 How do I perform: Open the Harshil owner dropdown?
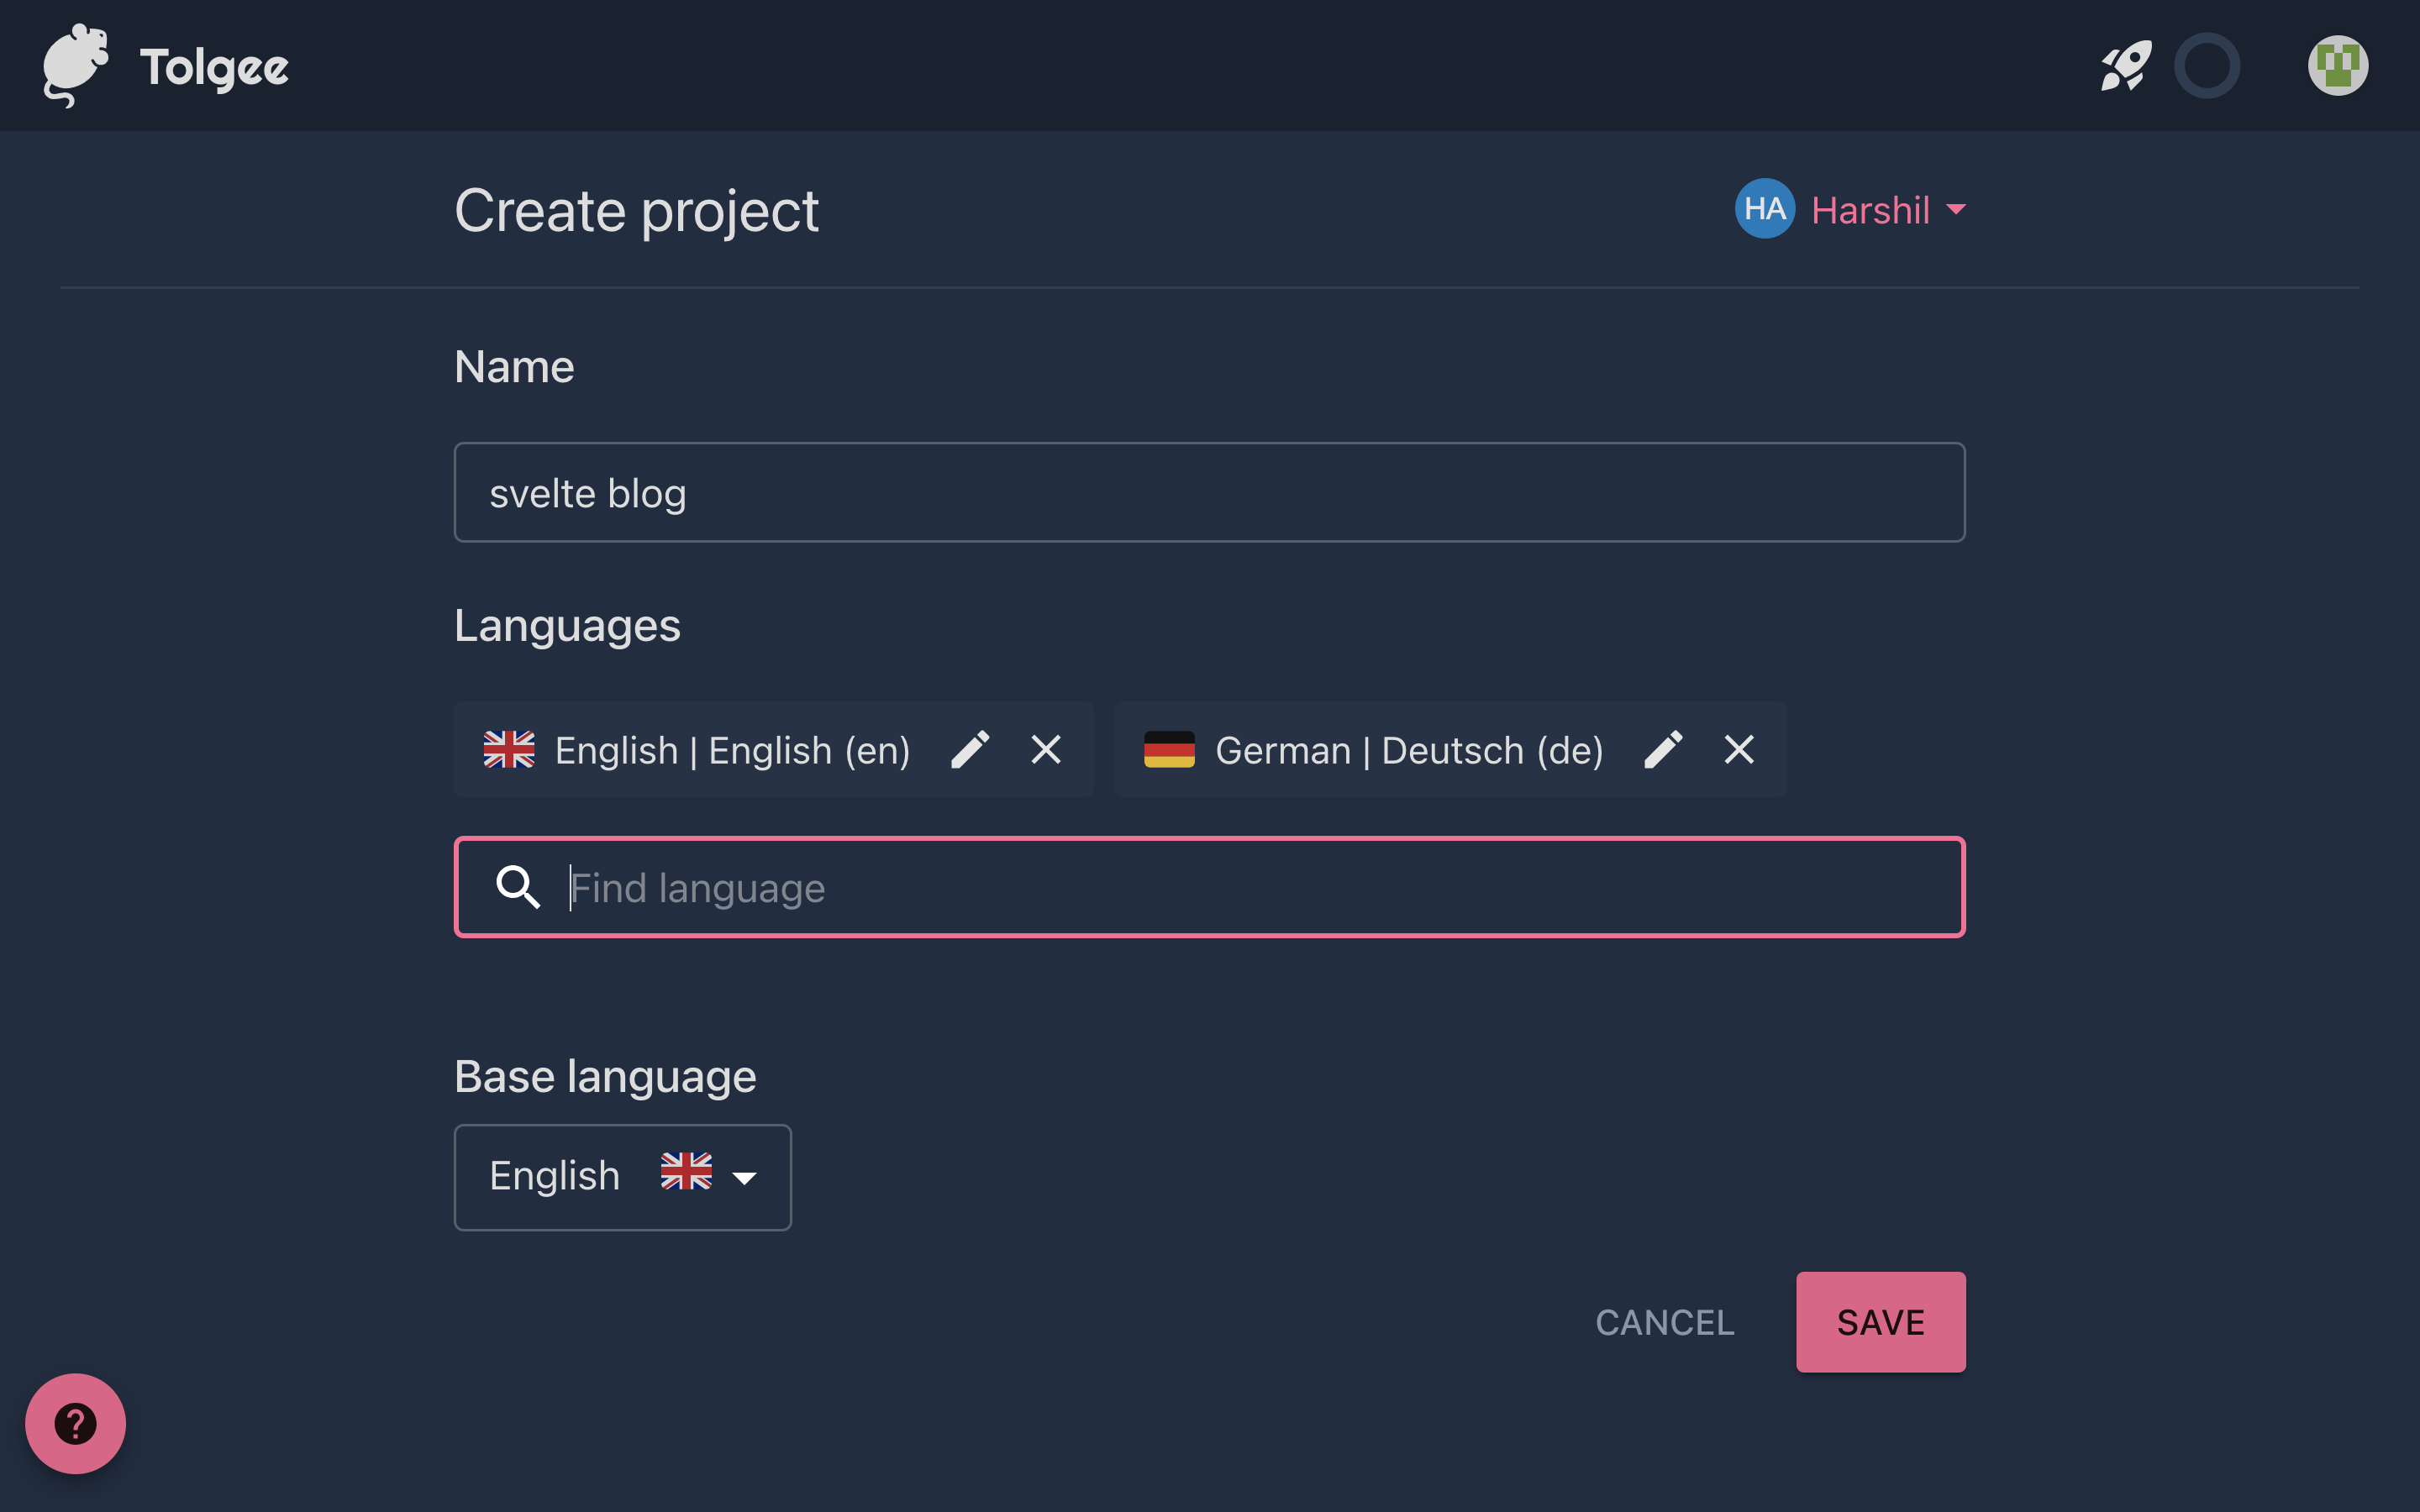click(x=1886, y=210)
